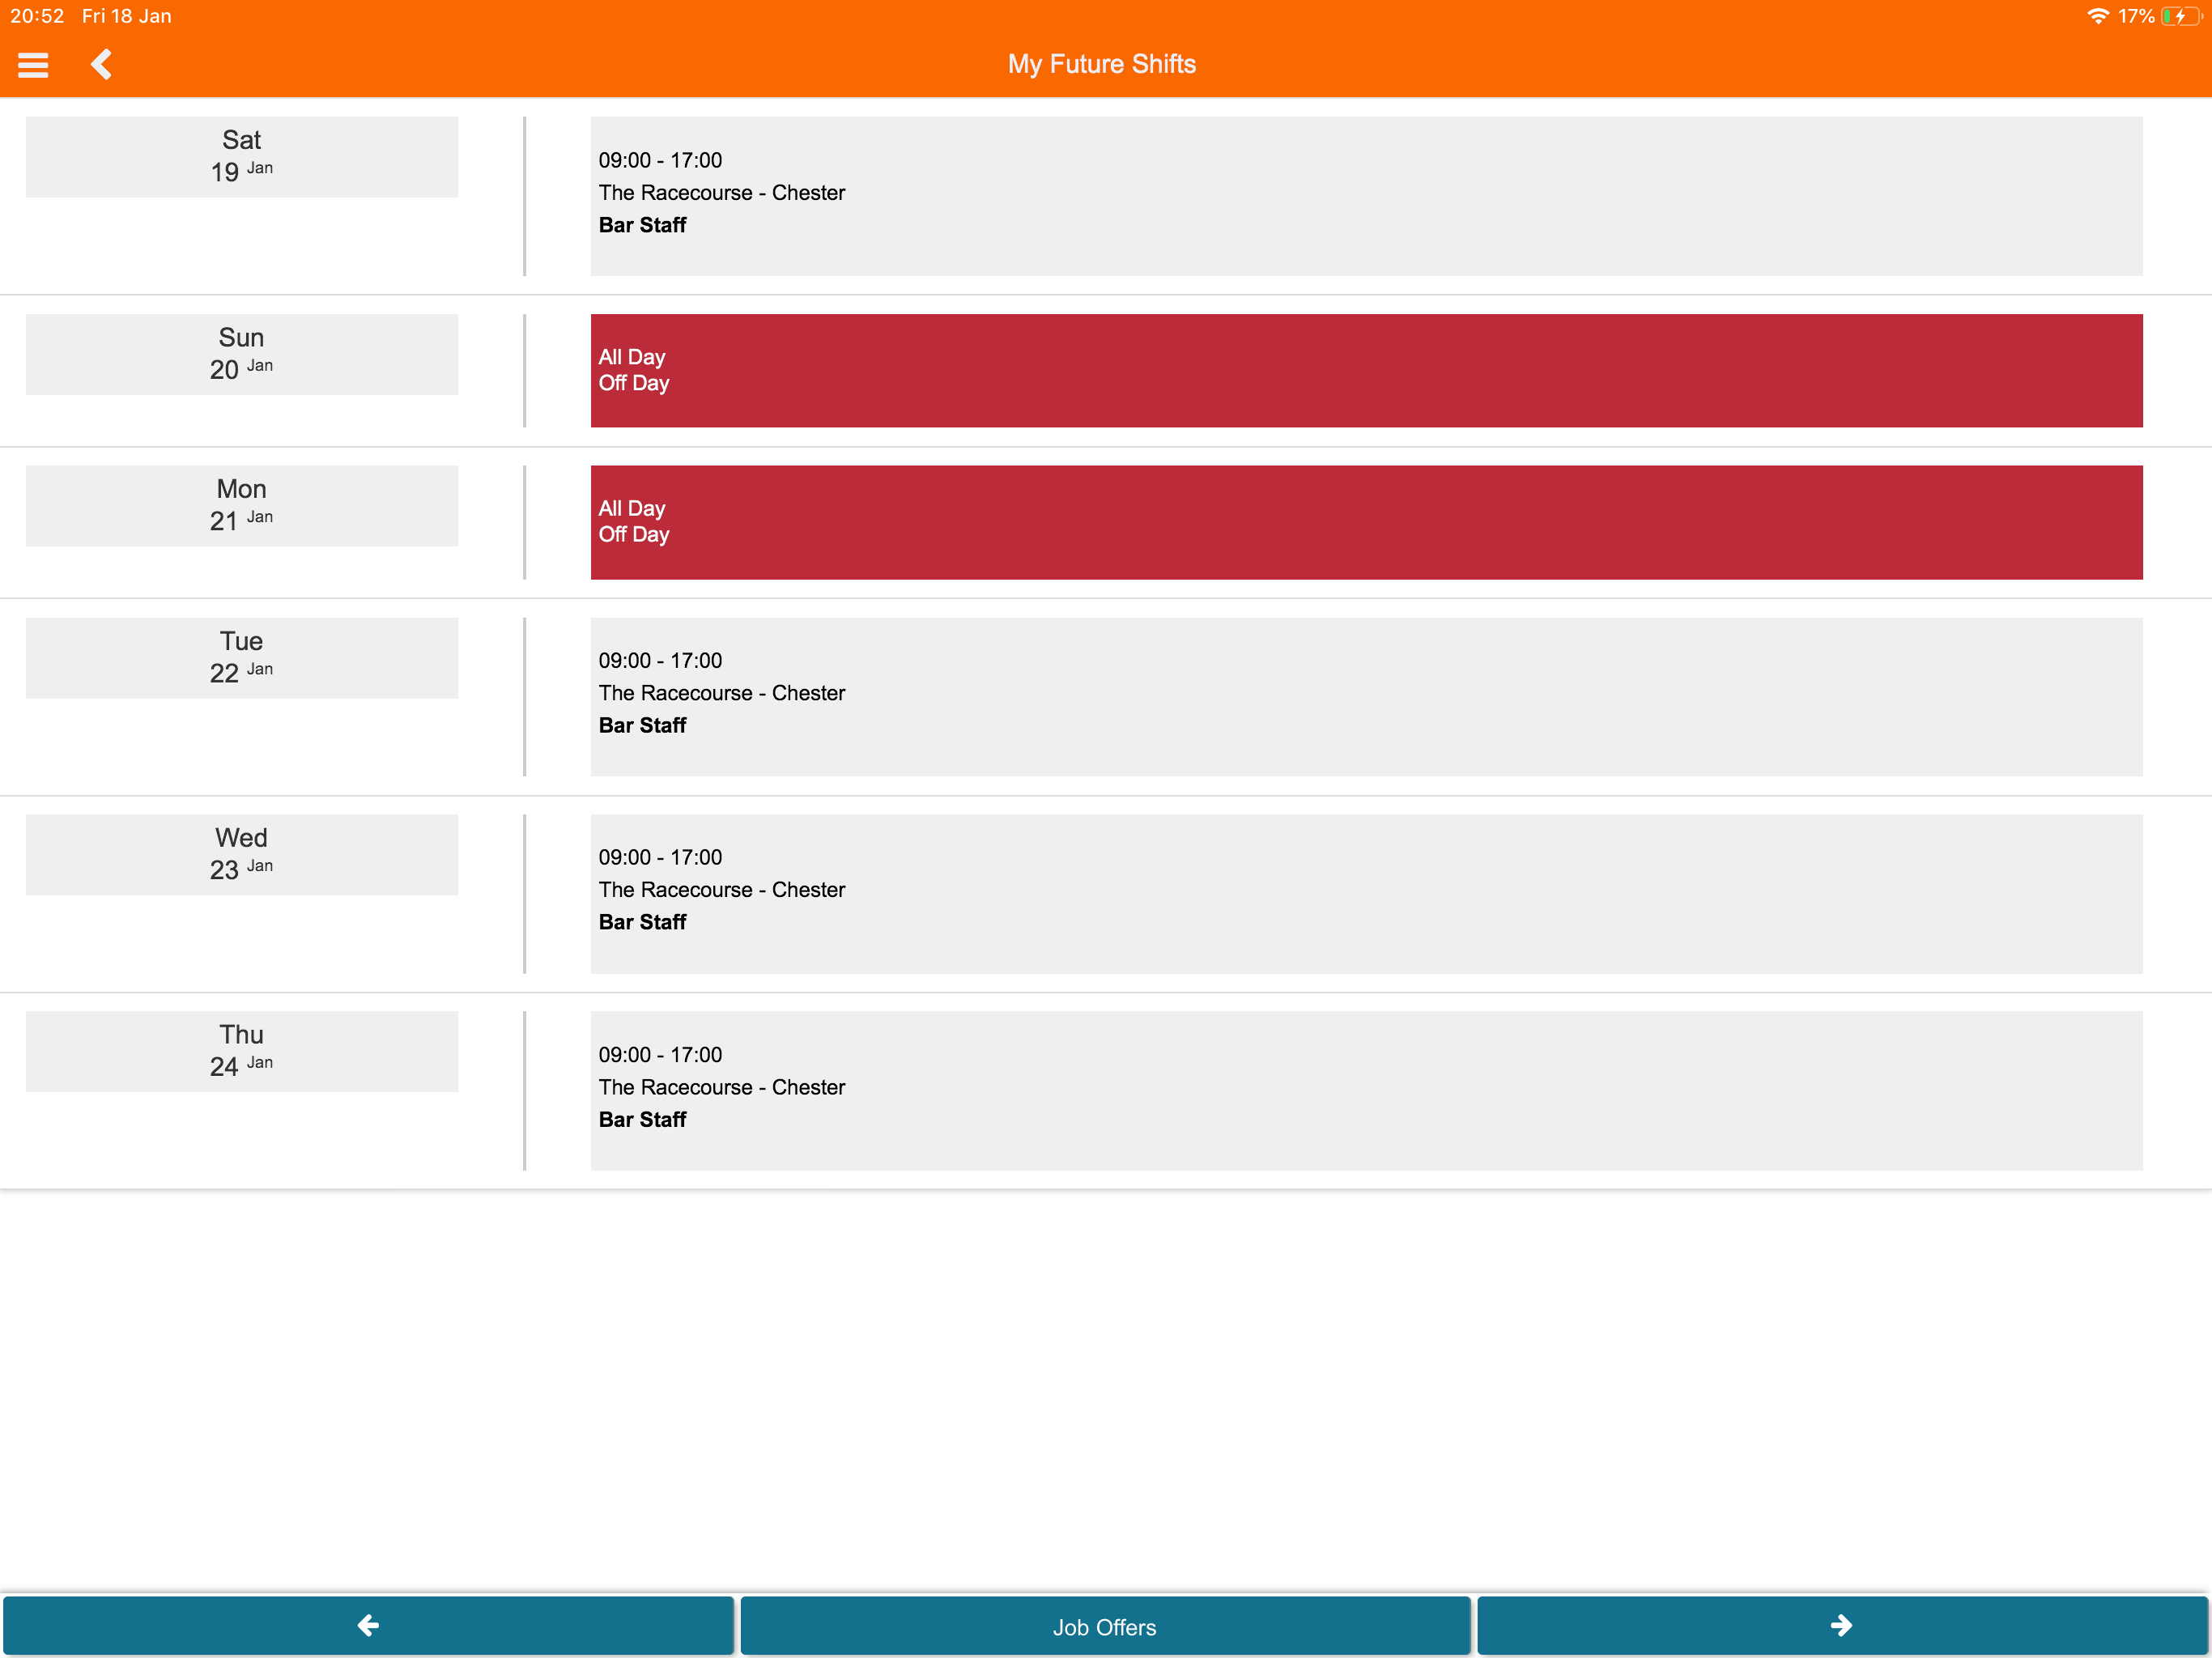Image resolution: width=2212 pixels, height=1658 pixels.
Task: Open Sunday 20 Jan Off Day entry
Action: [1365, 370]
